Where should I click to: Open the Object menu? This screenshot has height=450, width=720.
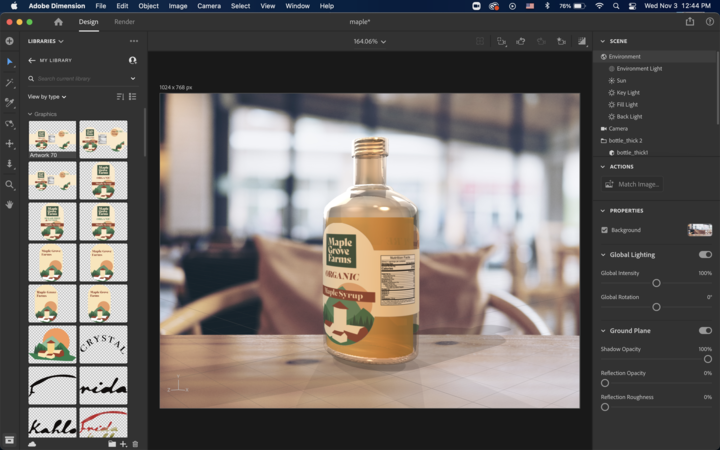tap(148, 6)
